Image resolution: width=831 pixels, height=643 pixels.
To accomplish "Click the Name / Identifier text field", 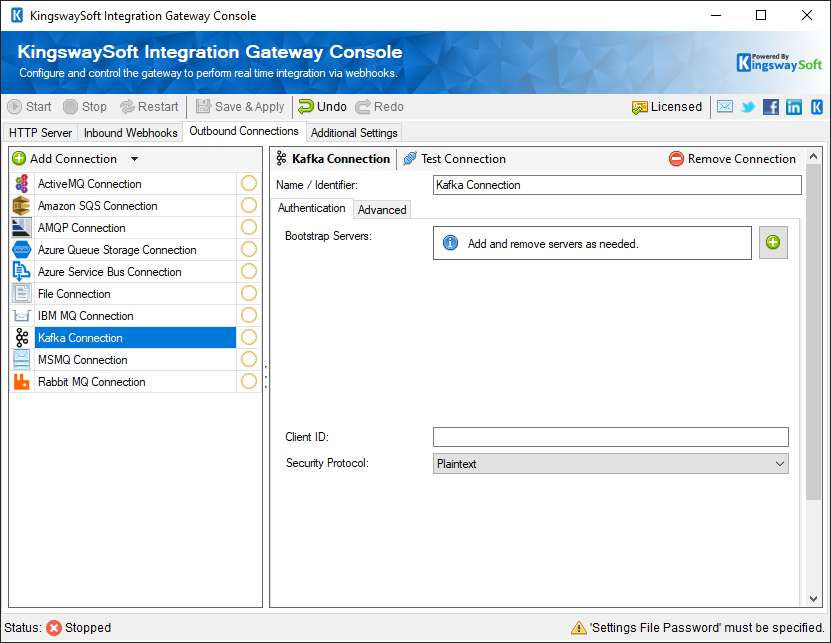I will pyautogui.click(x=617, y=185).
